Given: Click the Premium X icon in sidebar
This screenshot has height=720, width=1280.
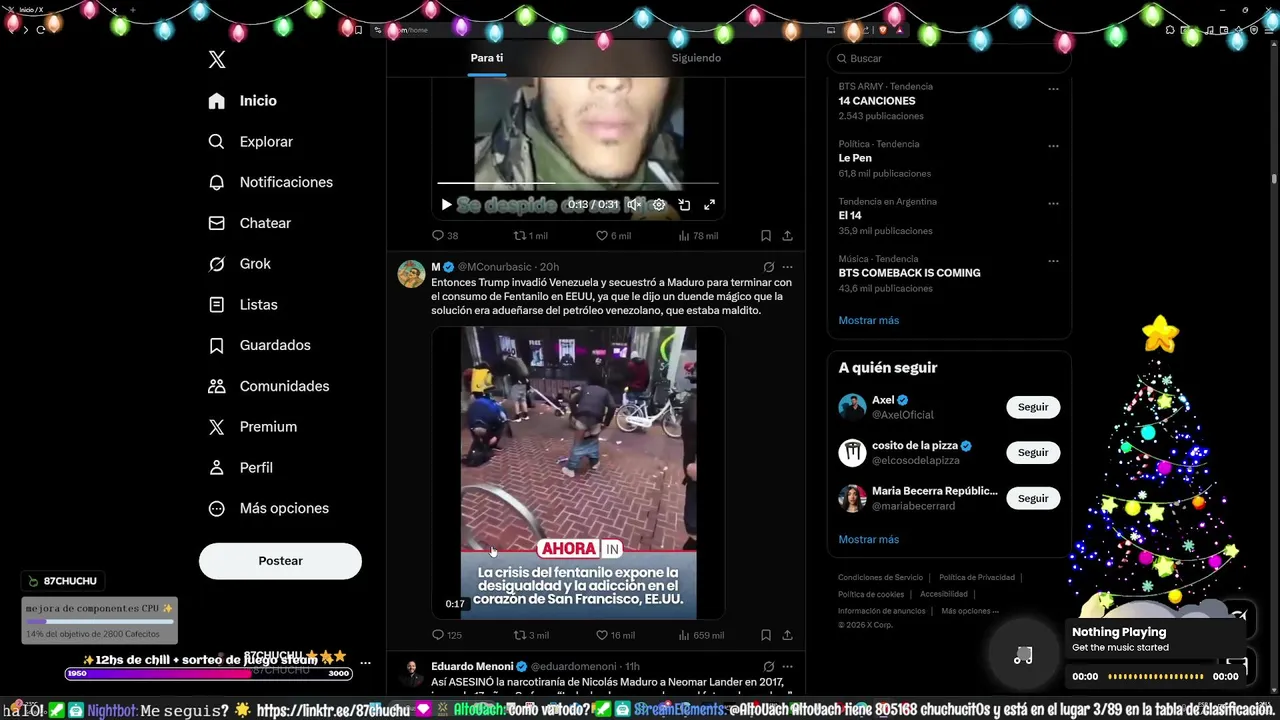Looking at the screenshot, I should pyautogui.click(x=217, y=427).
